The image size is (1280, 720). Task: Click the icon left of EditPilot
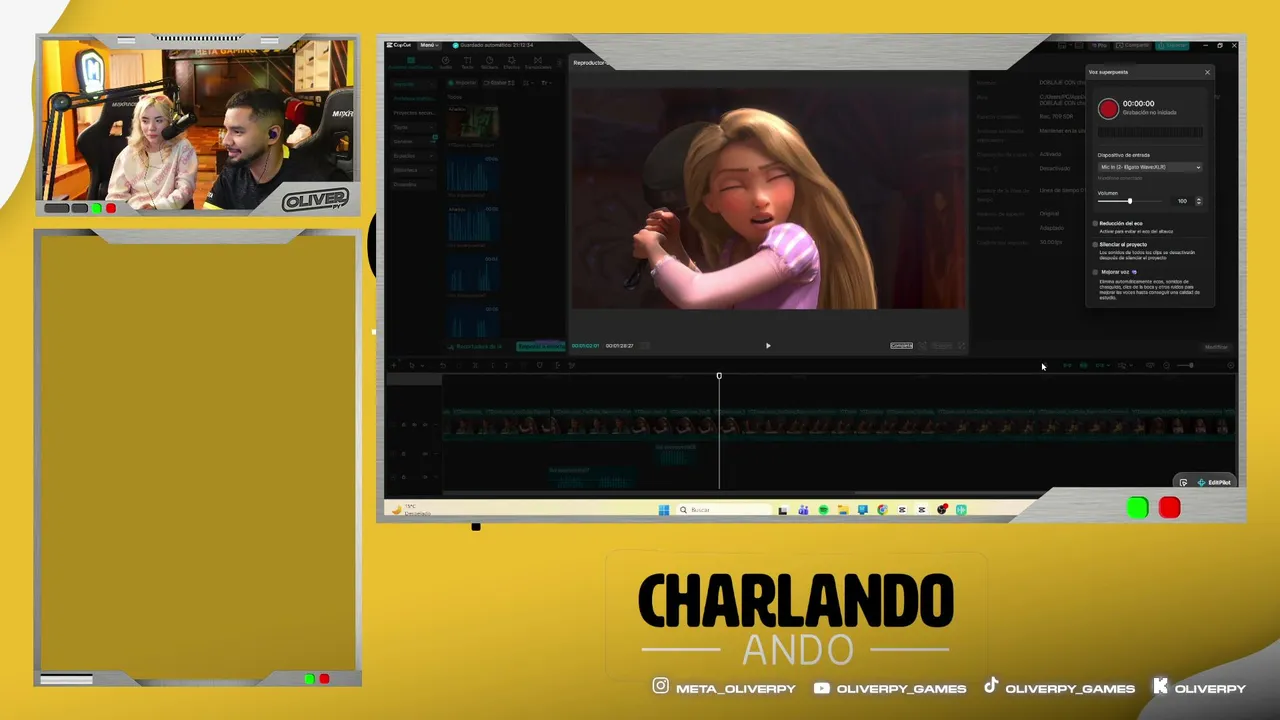pos(1183,483)
